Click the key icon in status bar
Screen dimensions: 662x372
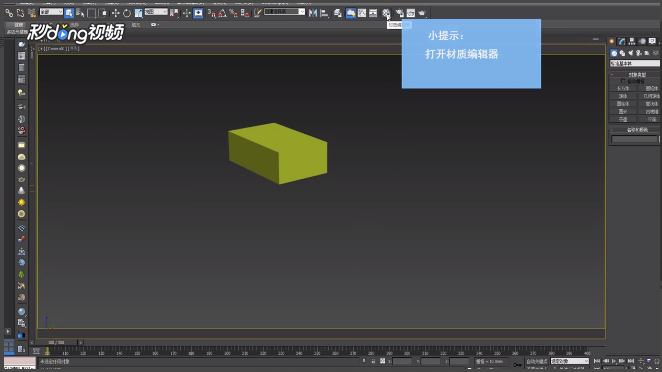click(x=518, y=364)
